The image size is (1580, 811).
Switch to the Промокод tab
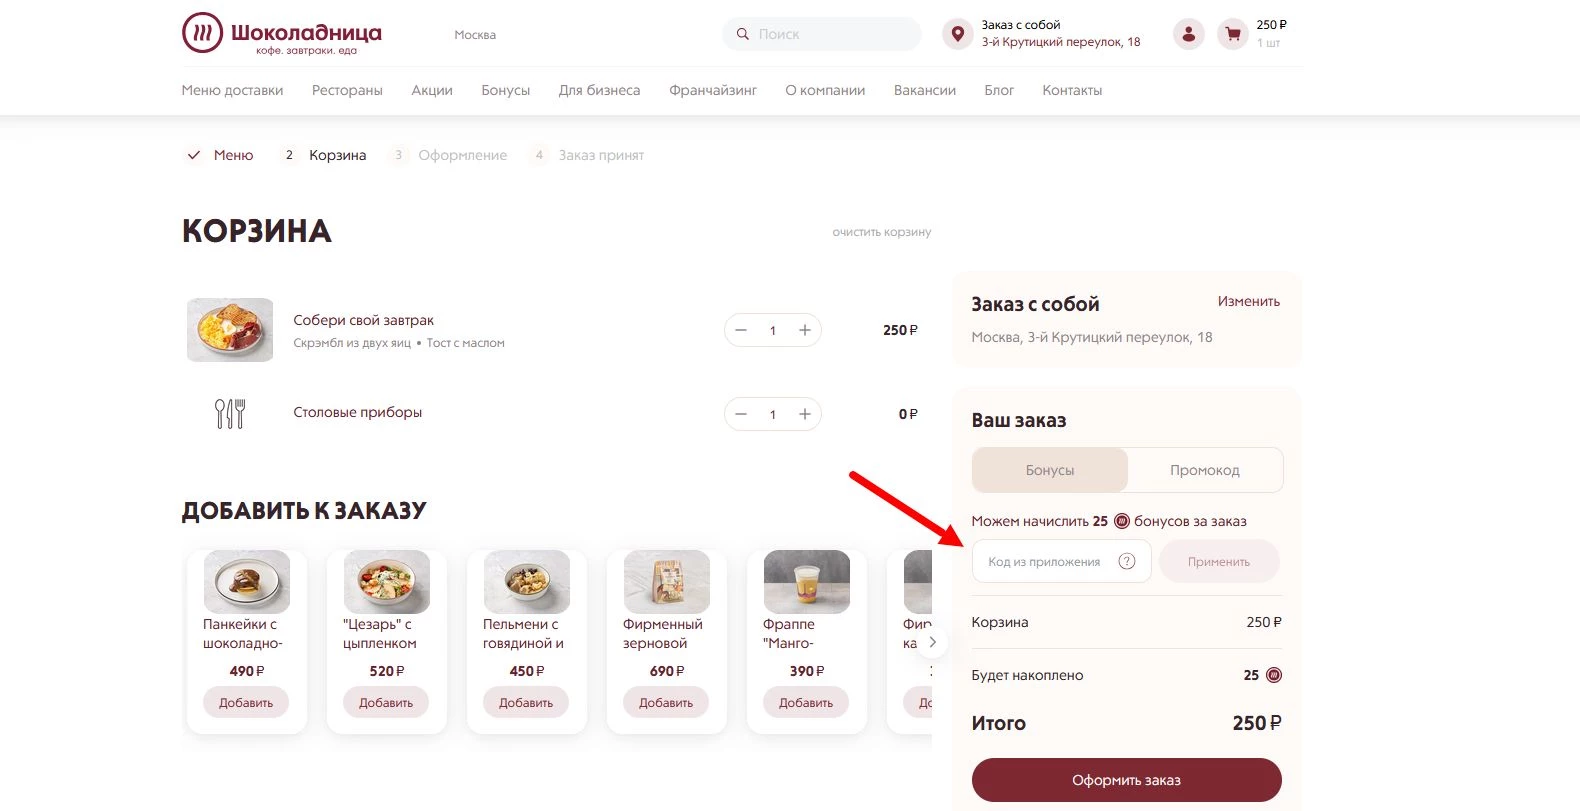click(x=1205, y=470)
